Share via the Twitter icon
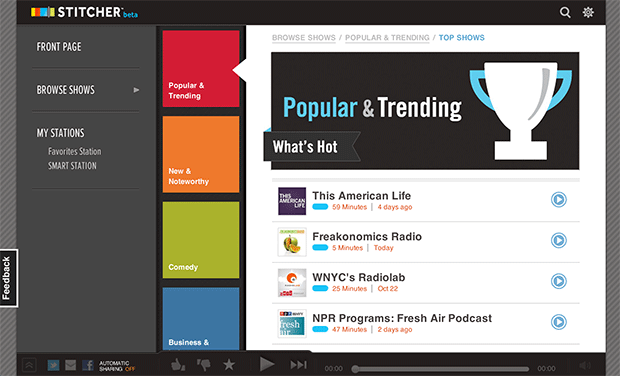 (x=53, y=365)
